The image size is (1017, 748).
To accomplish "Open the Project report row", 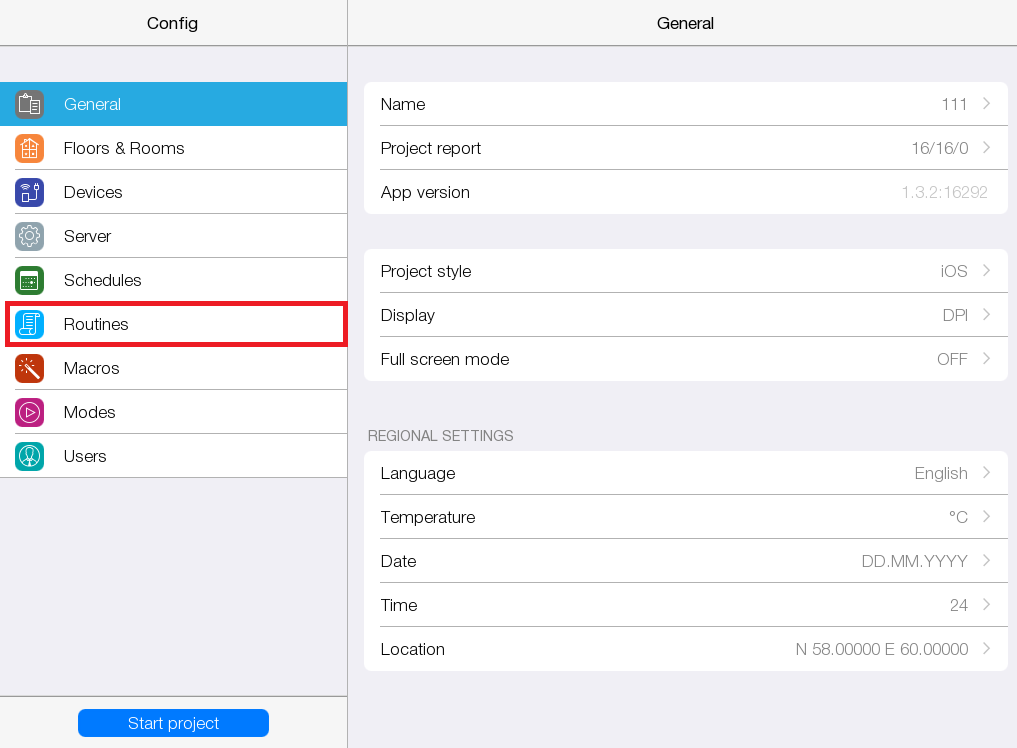I will point(685,148).
